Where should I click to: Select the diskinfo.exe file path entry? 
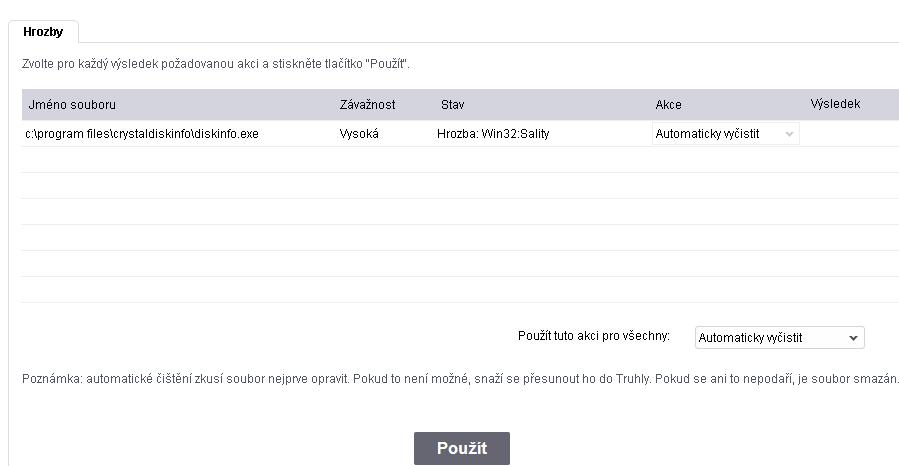tap(142, 134)
